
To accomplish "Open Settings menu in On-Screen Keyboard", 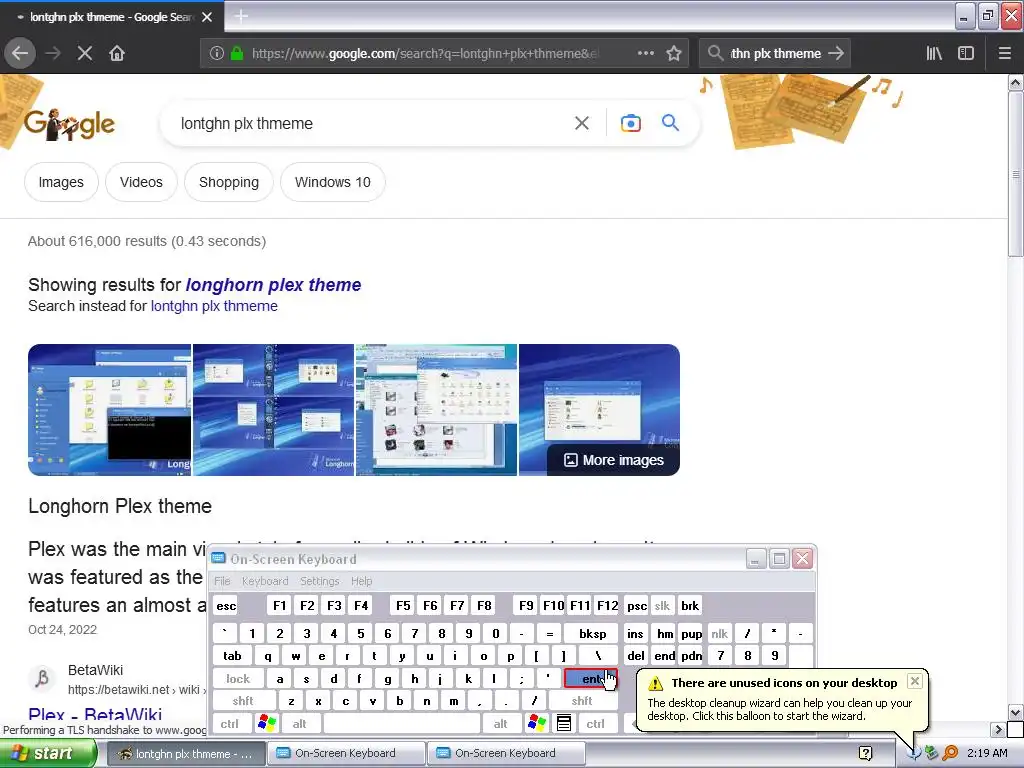I will (319, 581).
